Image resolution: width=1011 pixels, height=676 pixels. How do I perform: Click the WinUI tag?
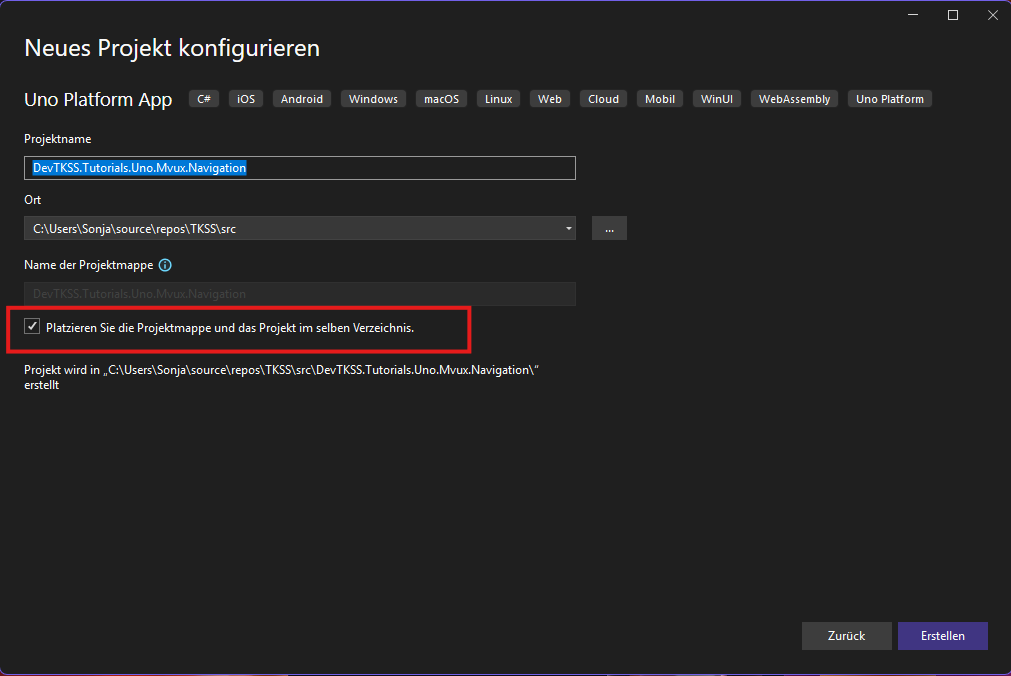(x=717, y=99)
